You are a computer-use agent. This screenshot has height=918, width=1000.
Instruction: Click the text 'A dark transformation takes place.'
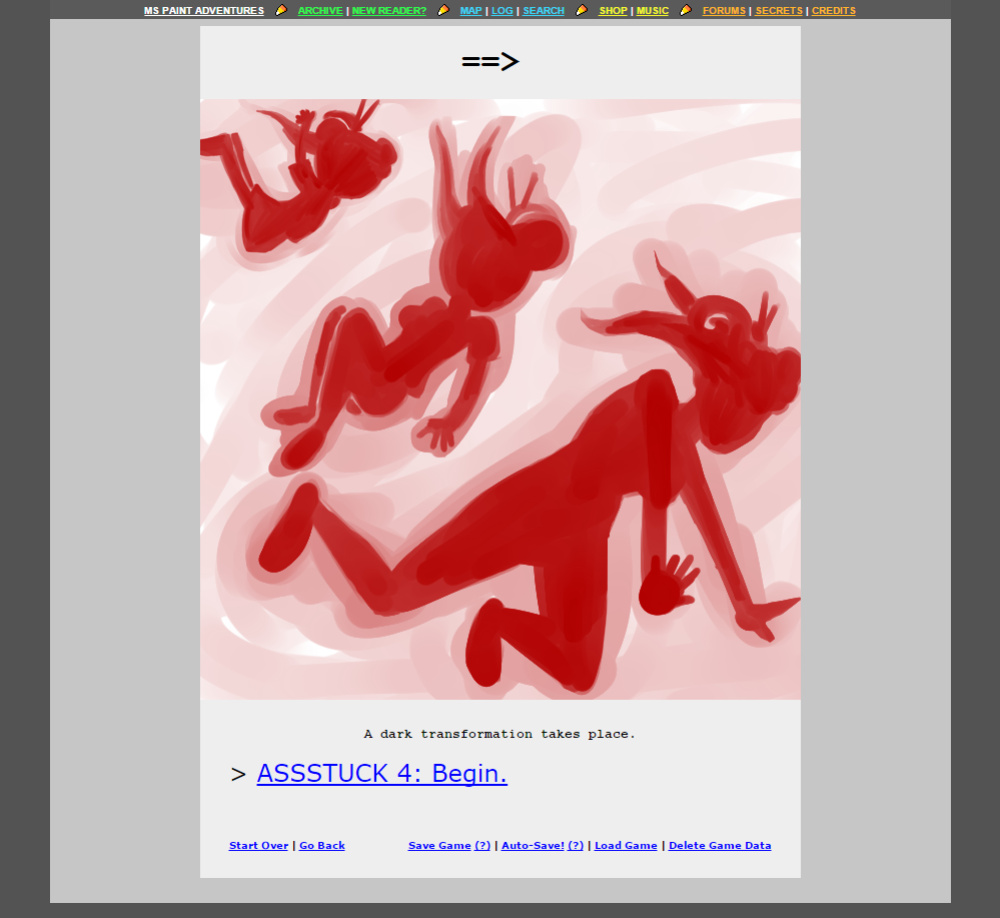[500, 734]
